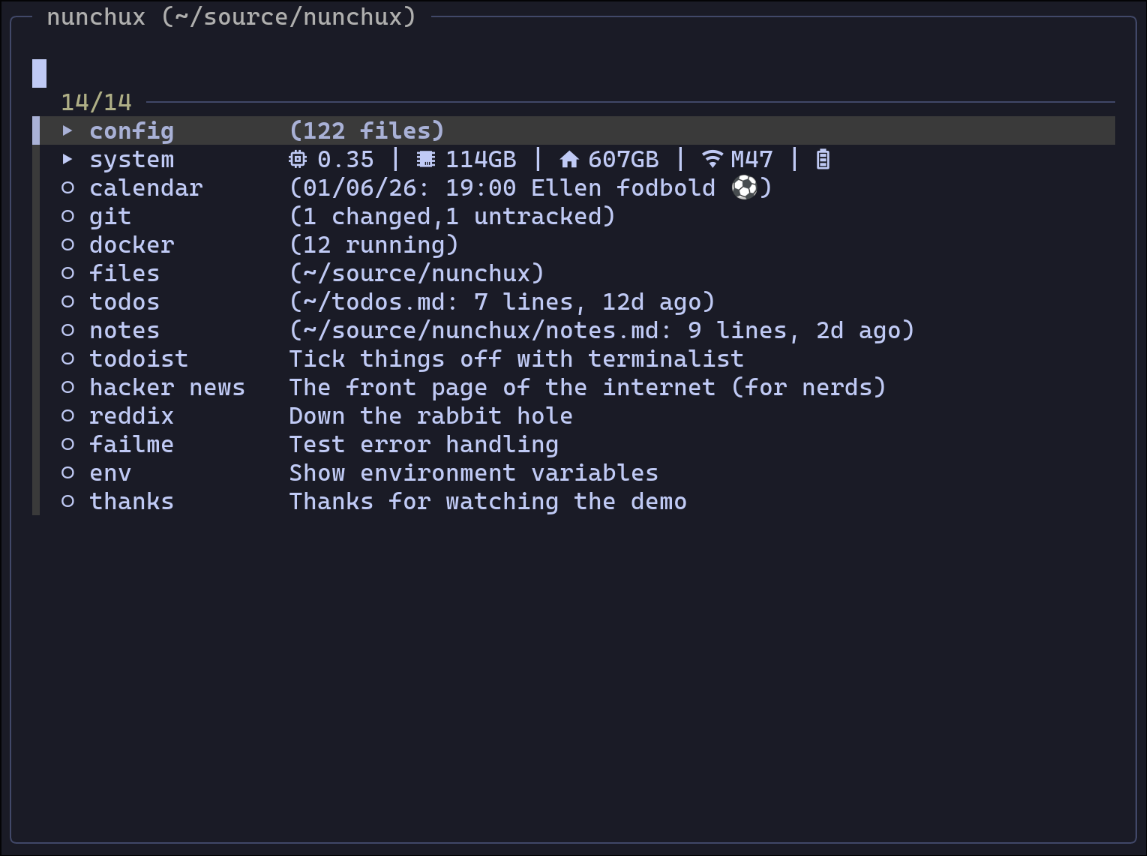Viewport: 1147px width, 856px height.
Task: Launch the todoist entry
Action: point(139,359)
